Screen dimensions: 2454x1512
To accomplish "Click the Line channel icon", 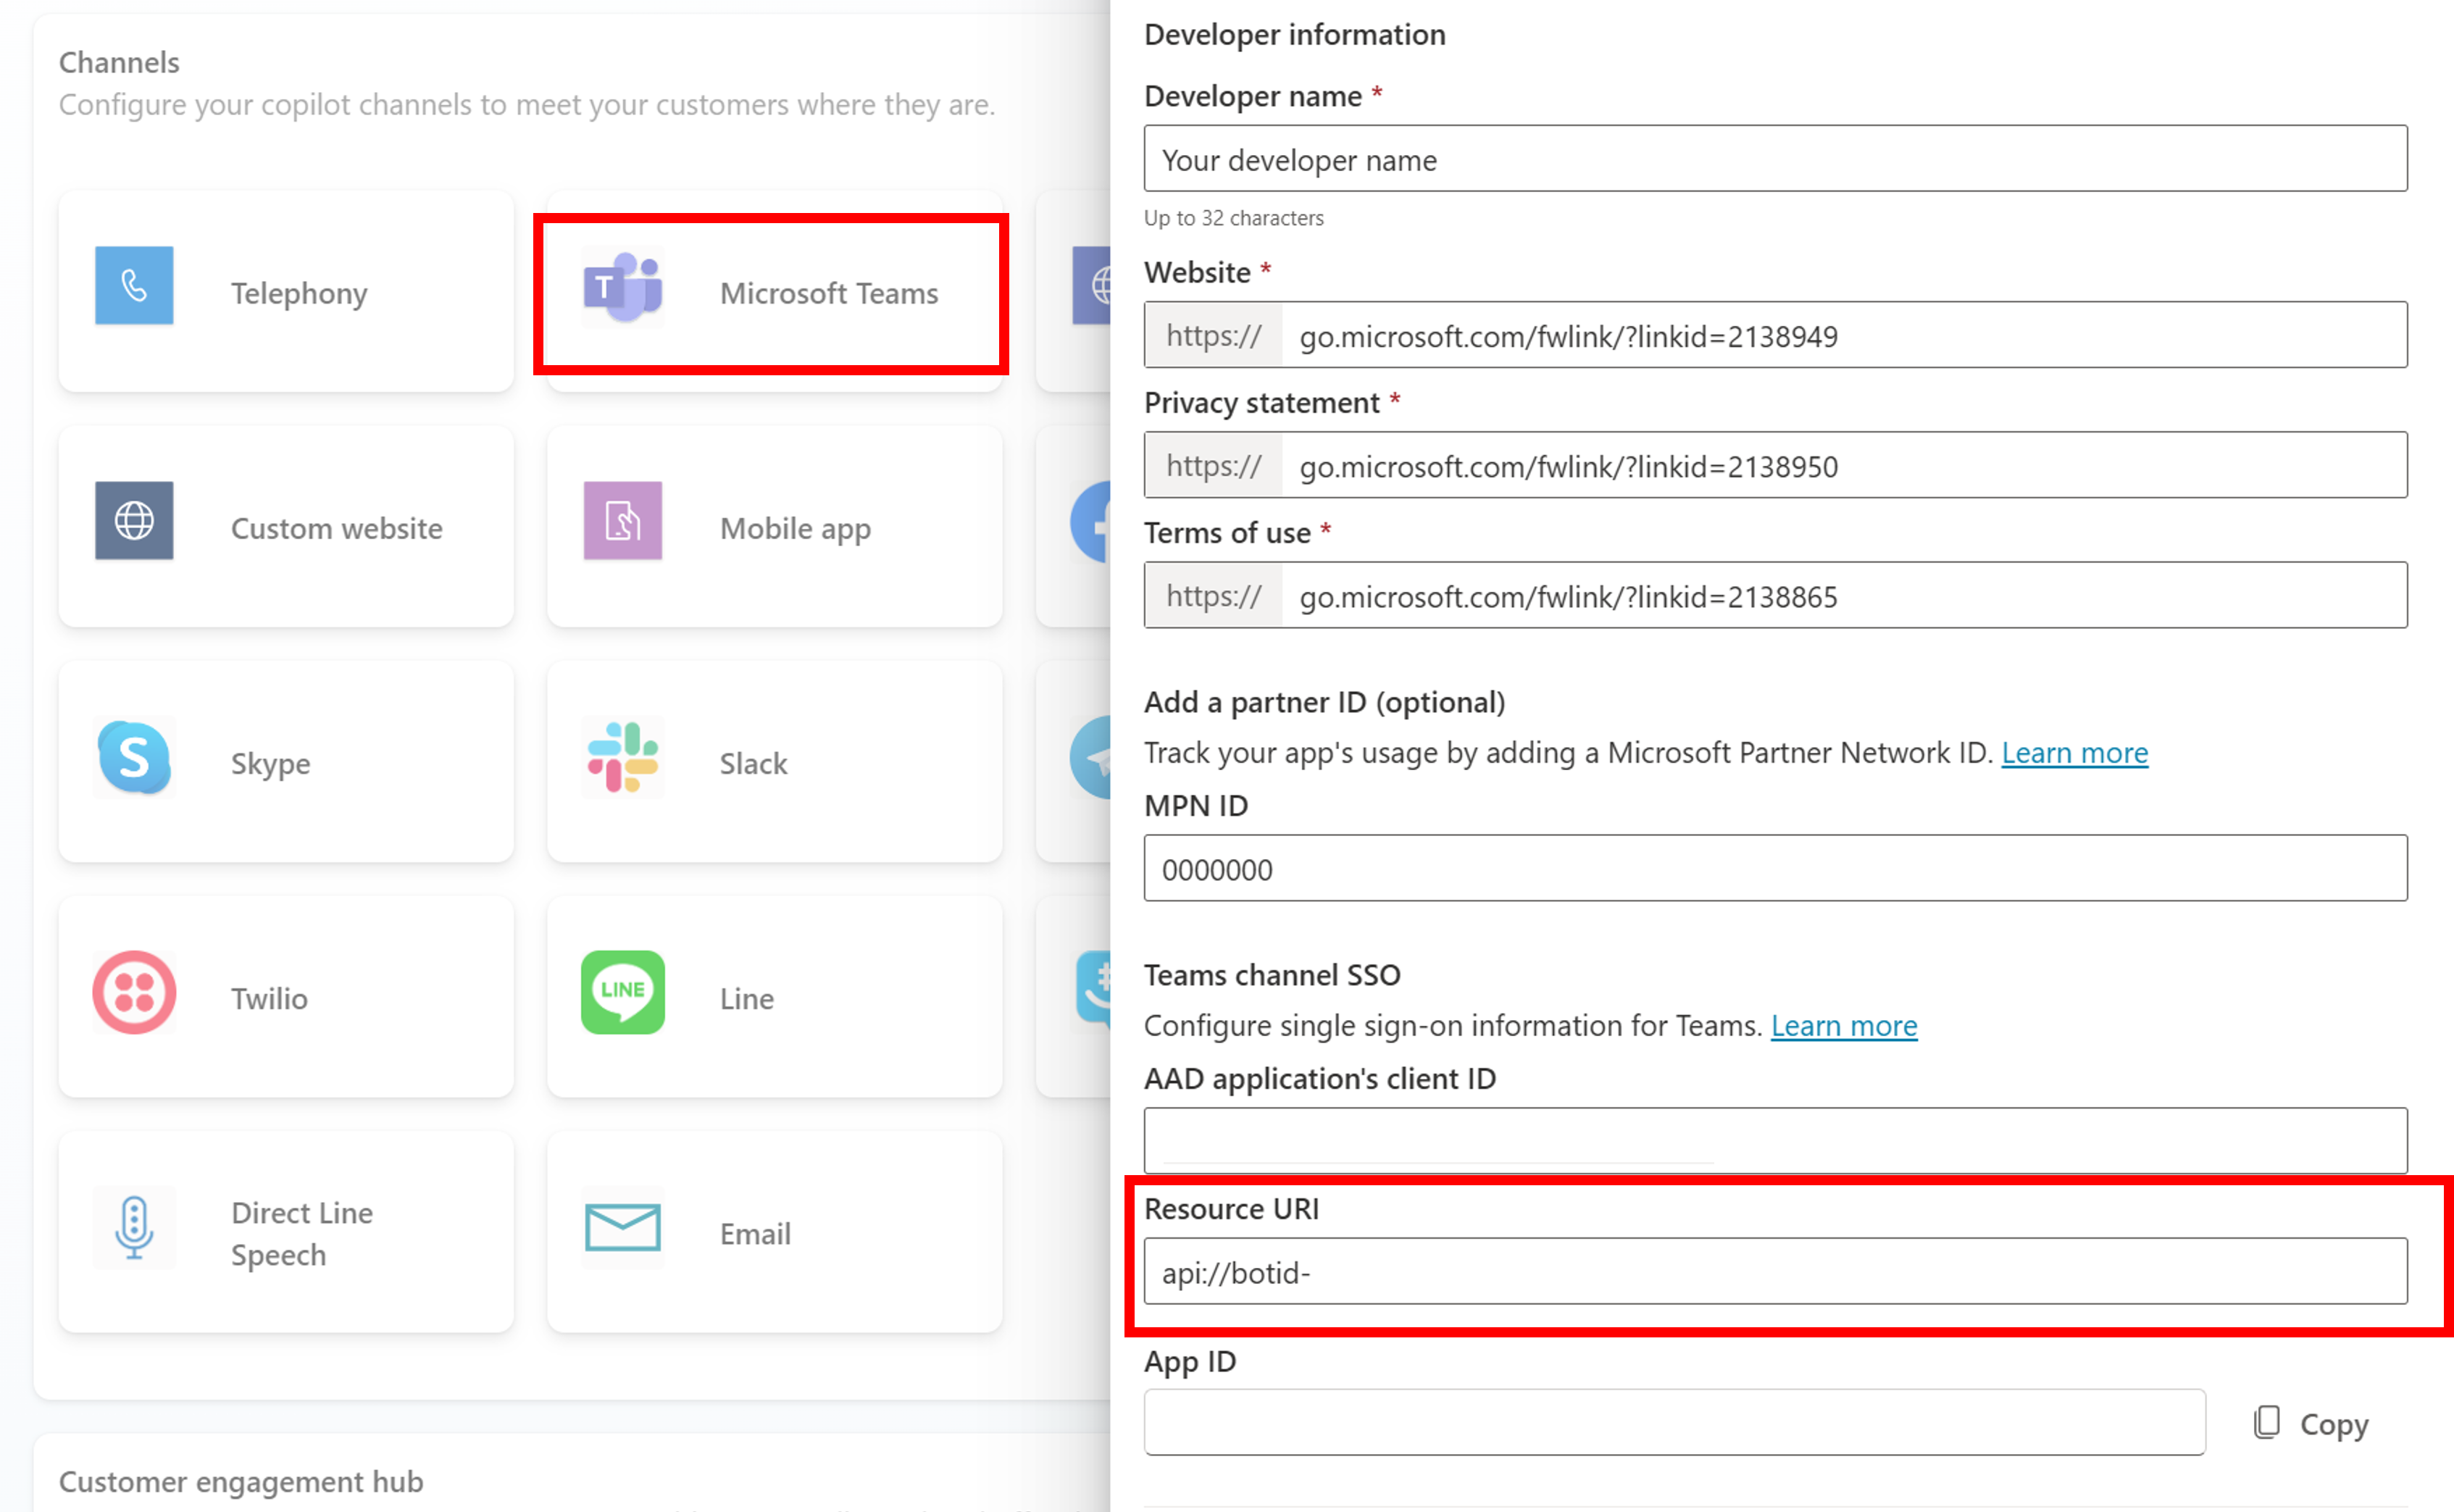I will click(622, 998).
